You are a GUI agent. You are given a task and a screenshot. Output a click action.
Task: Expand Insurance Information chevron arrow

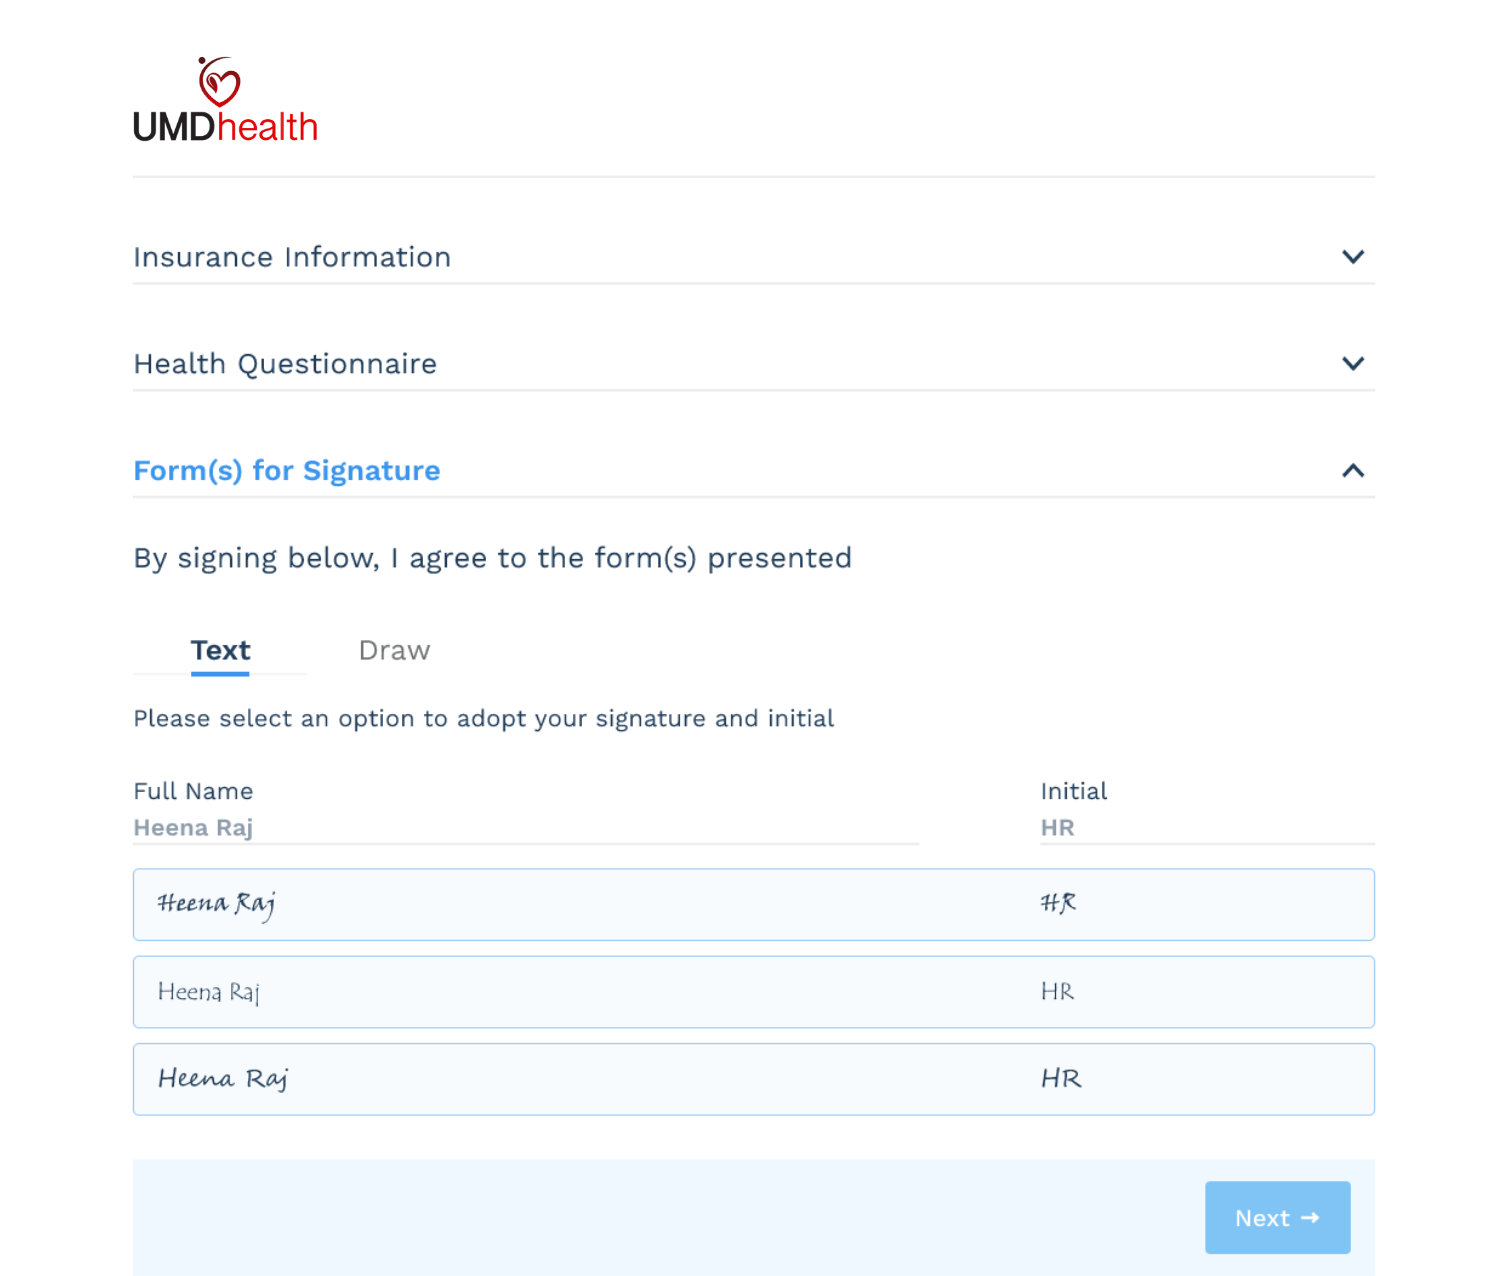1352,257
